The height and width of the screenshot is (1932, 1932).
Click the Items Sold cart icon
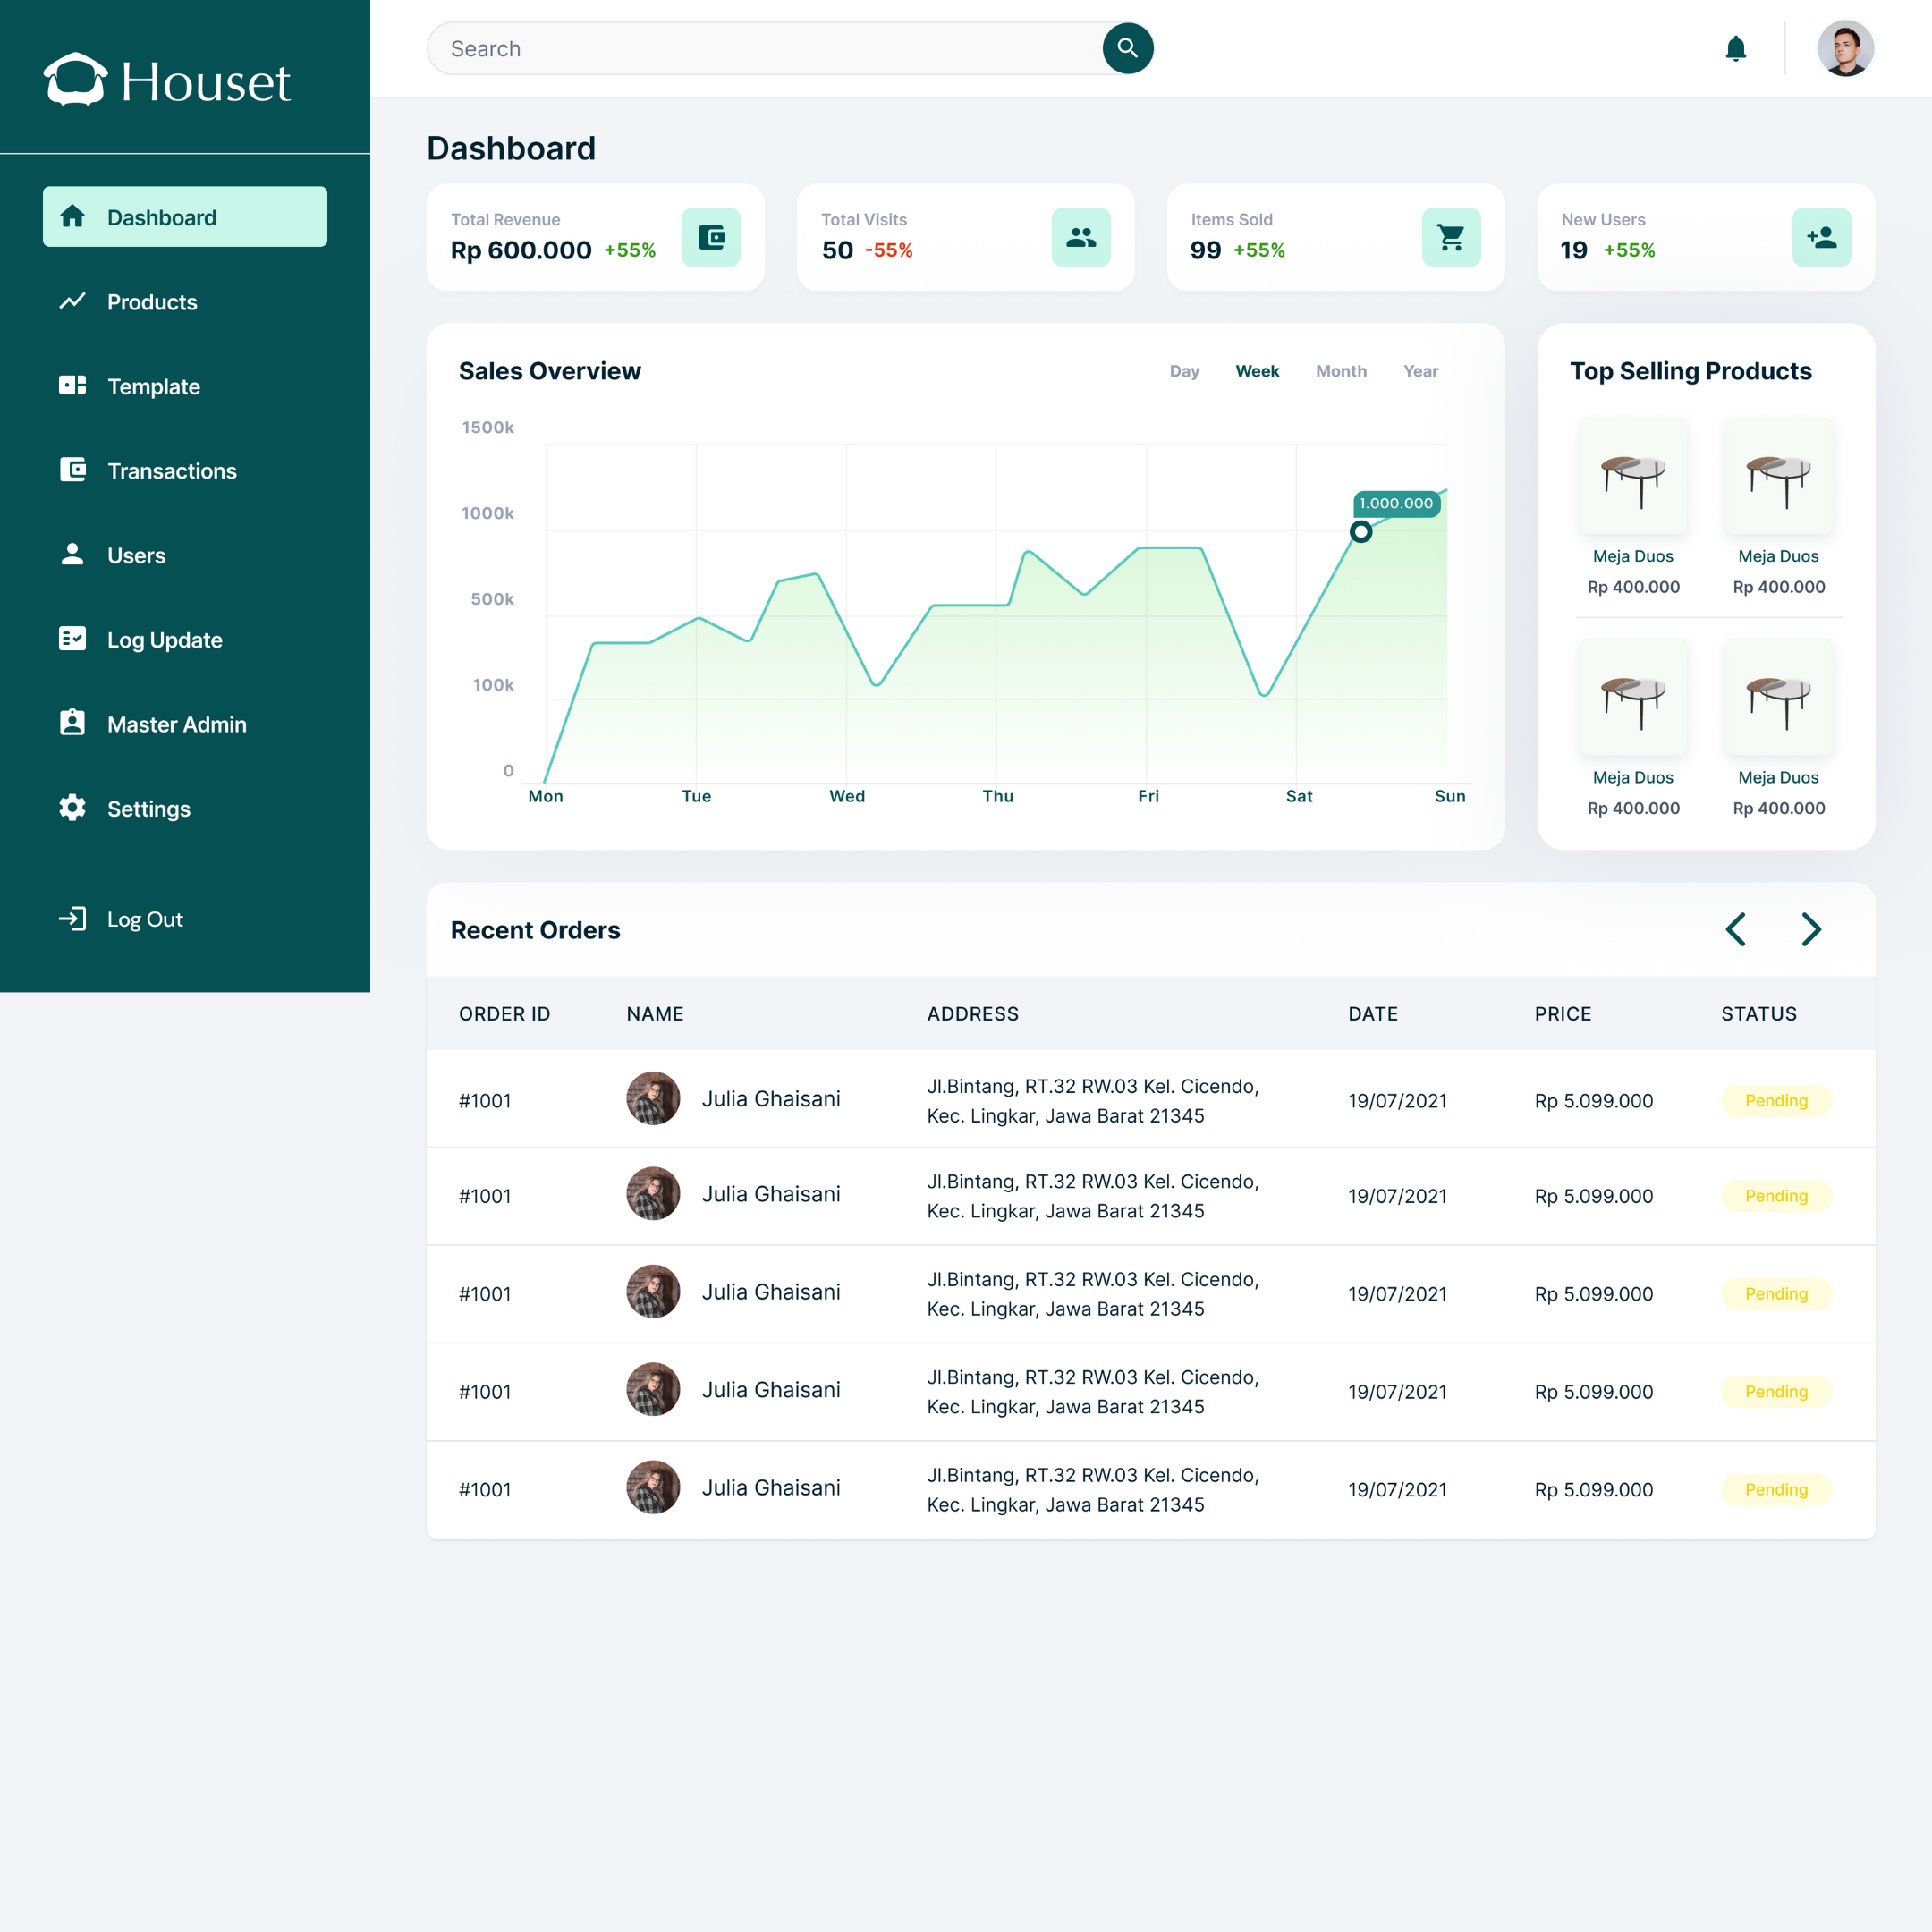(x=1451, y=237)
